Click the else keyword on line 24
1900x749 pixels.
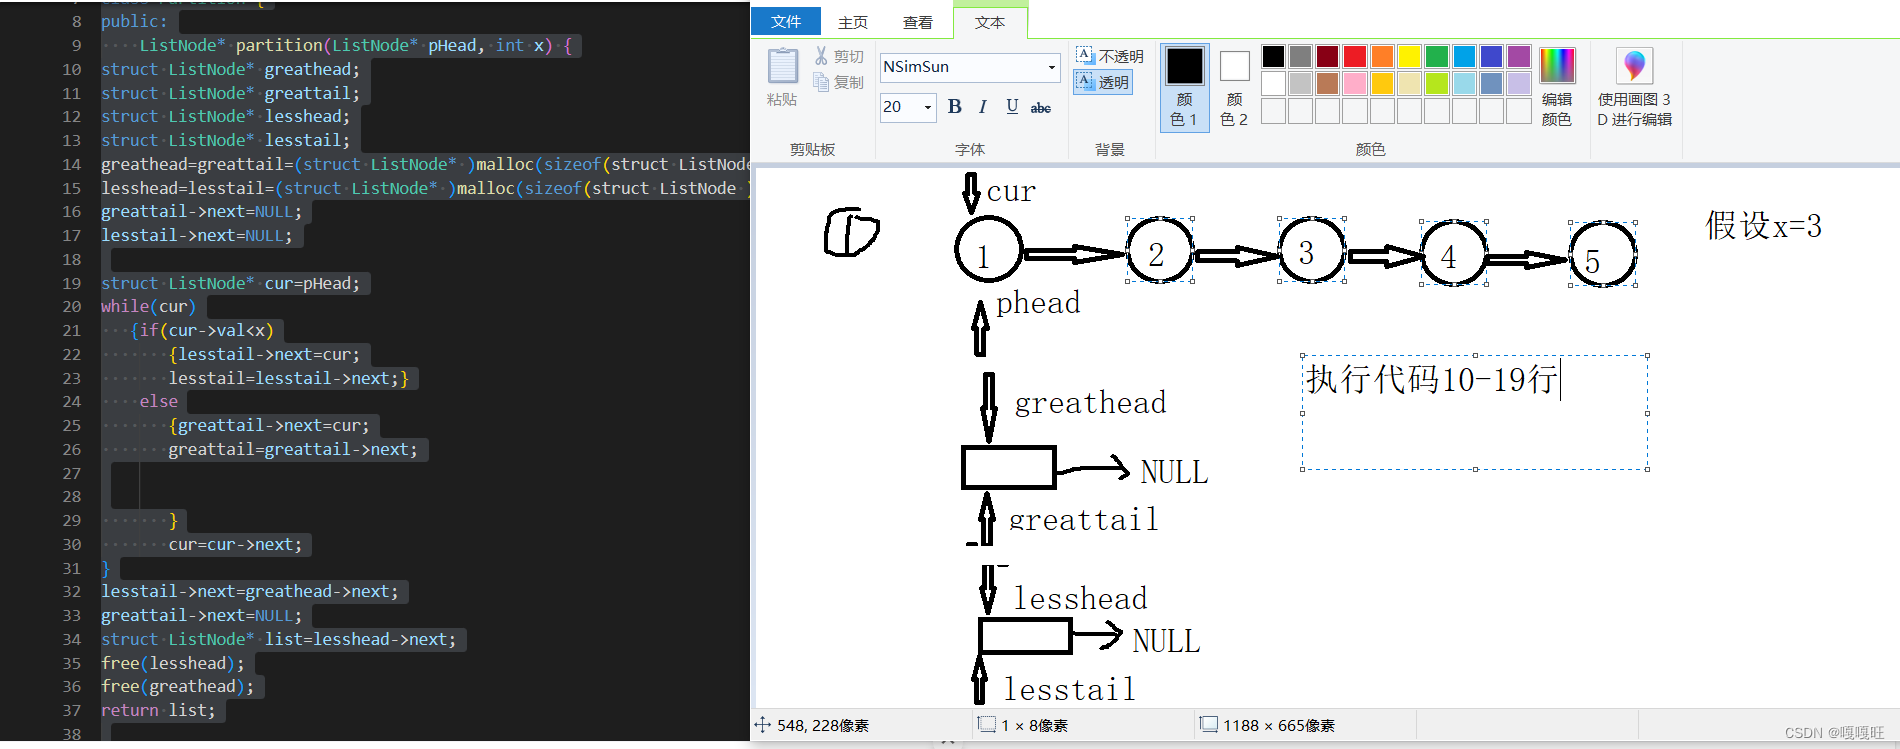click(158, 402)
